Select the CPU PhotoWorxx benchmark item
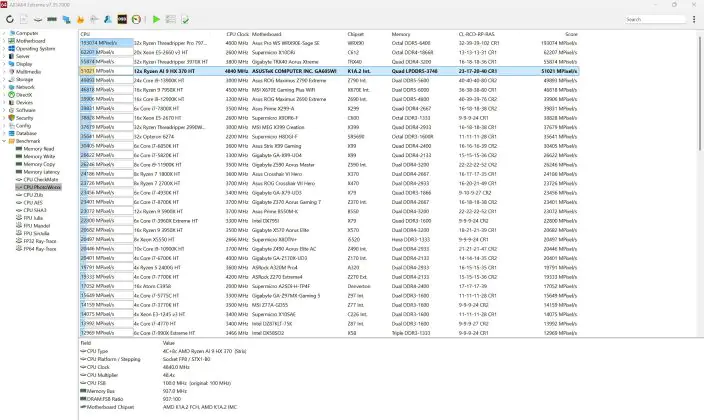704x420 pixels. (x=38, y=187)
